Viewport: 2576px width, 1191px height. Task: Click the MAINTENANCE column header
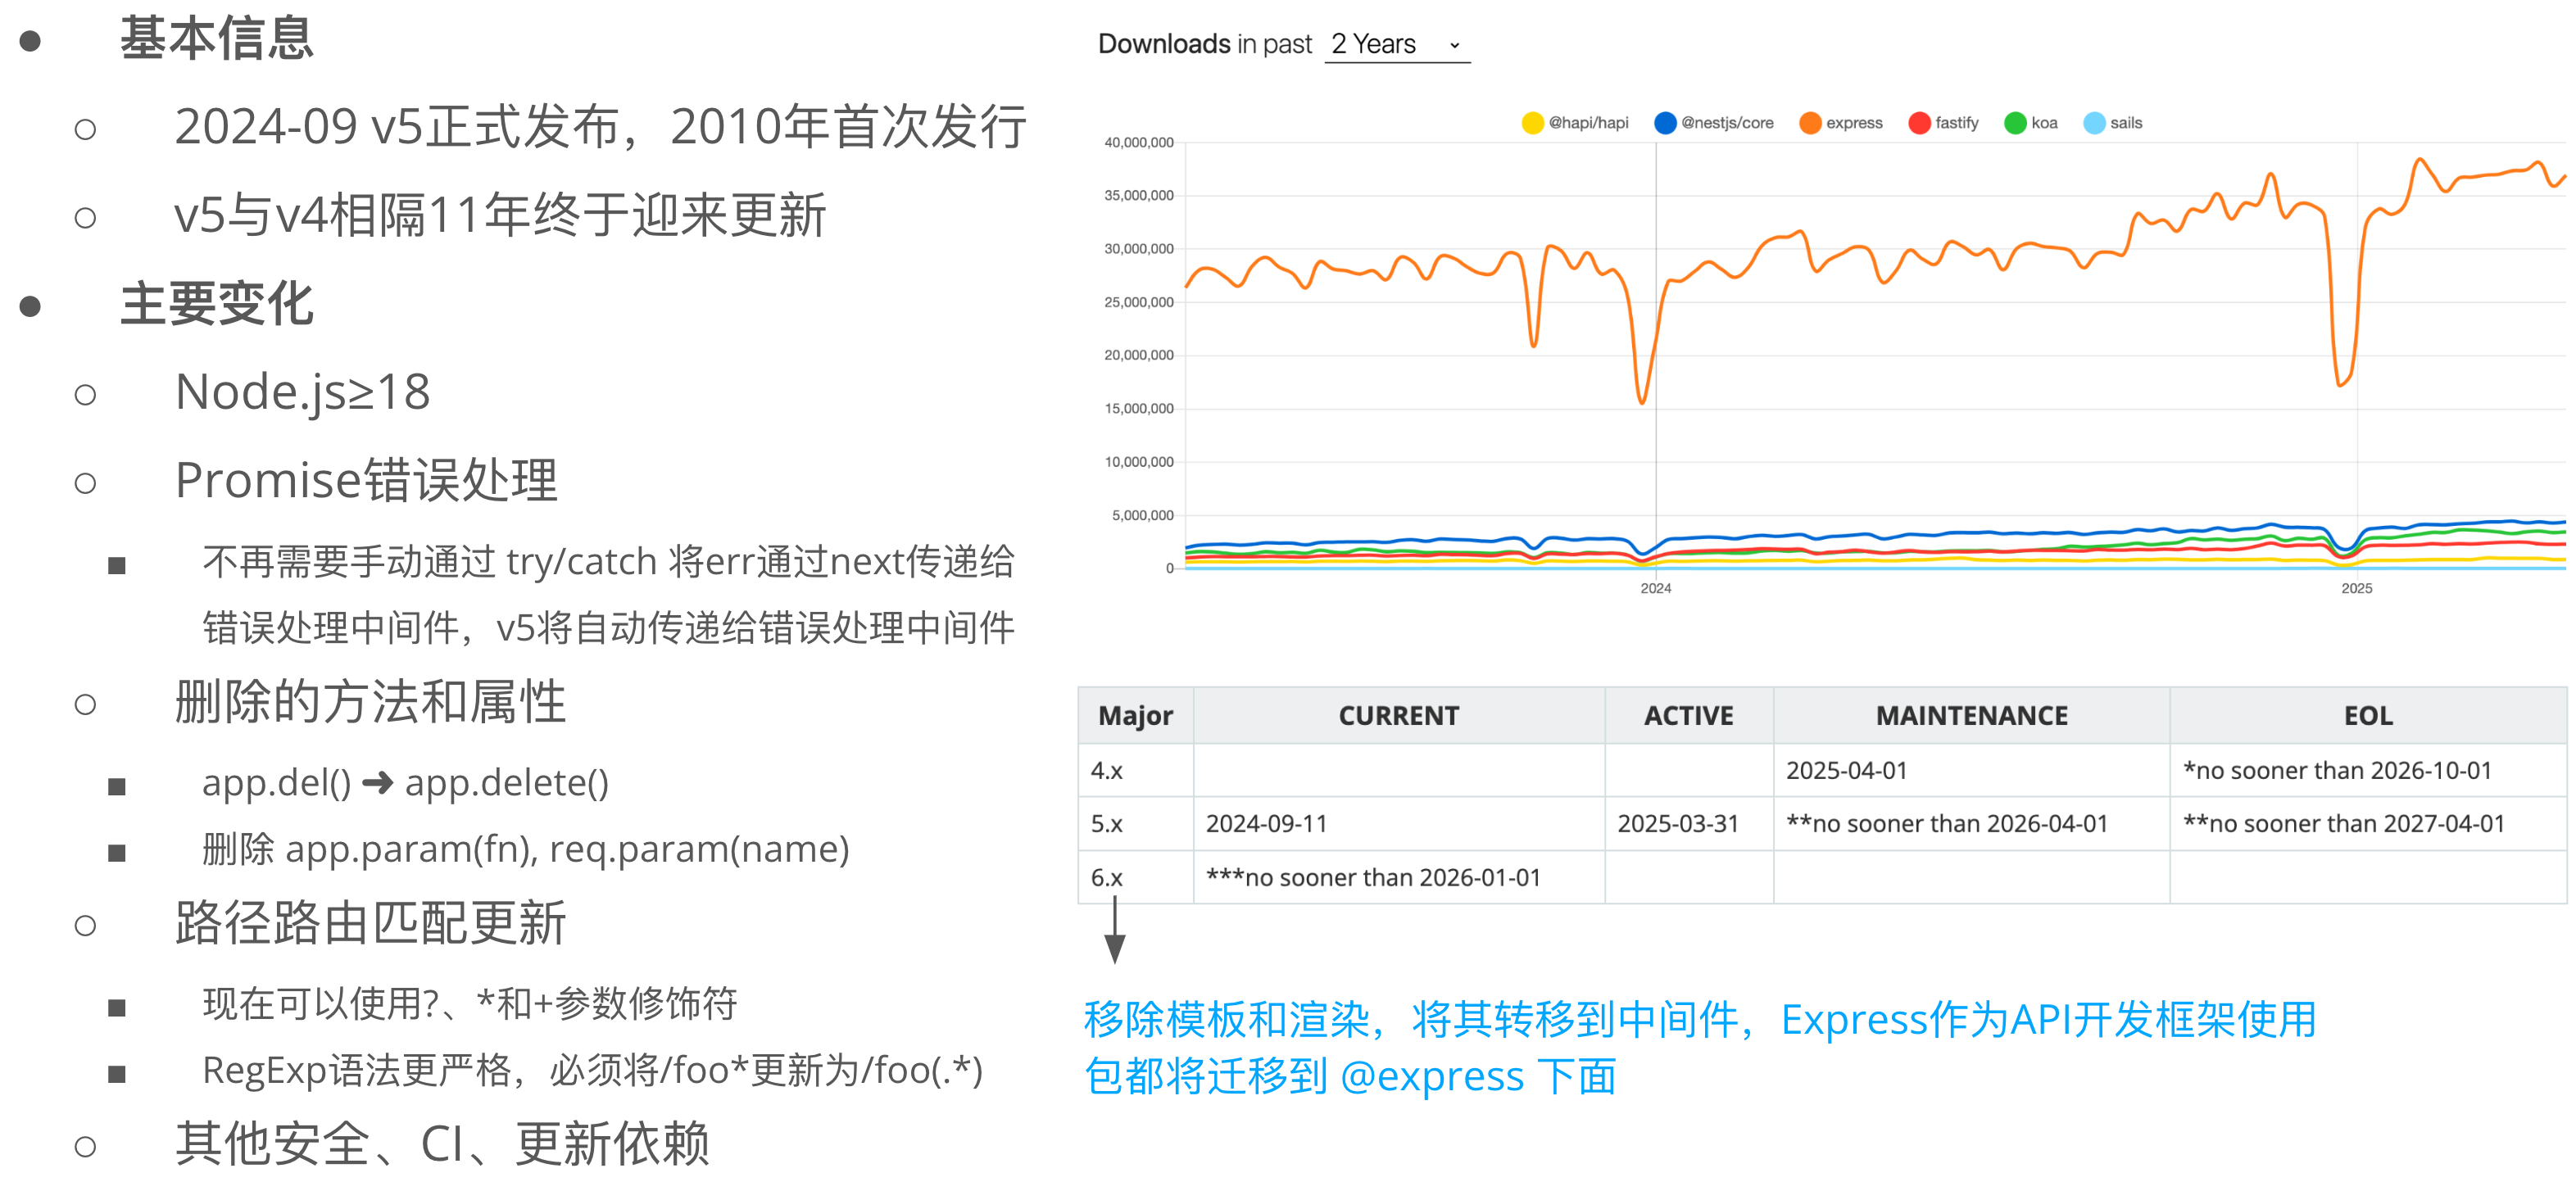click(1971, 716)
